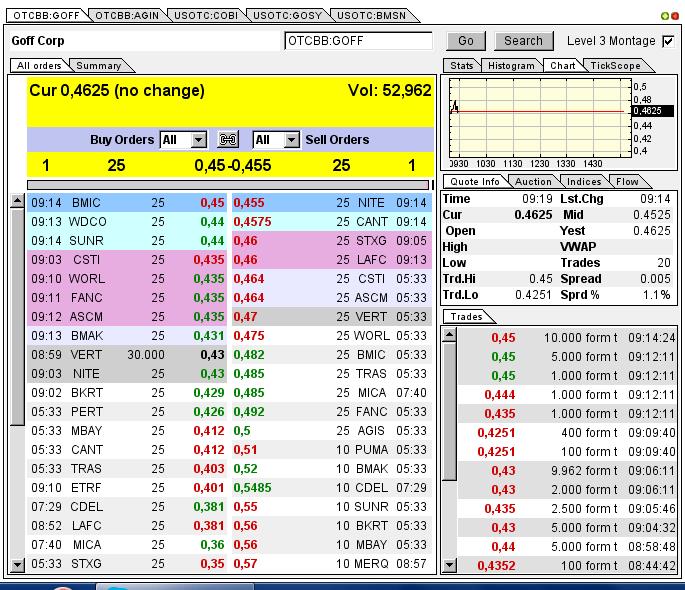Click the 9.962 trade at 09:06:11
Screen dimensions: 685x590
tap(567, 471)
